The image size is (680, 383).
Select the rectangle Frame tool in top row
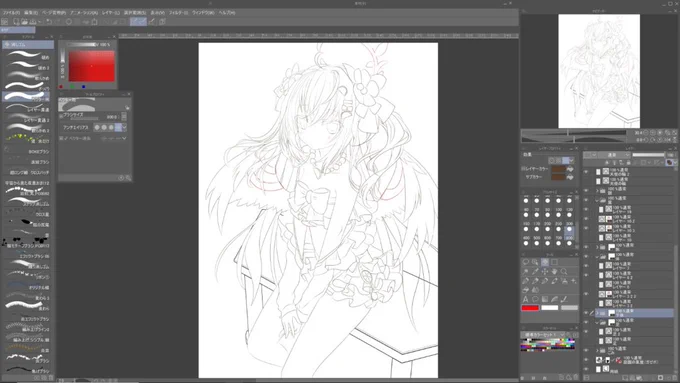554,262
